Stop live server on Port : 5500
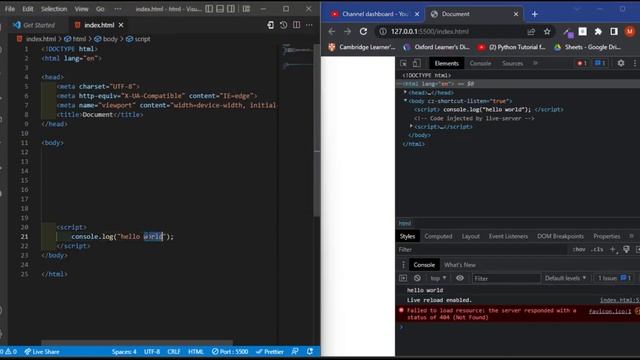The image size is (640, 360). click(x=230, y=351)
